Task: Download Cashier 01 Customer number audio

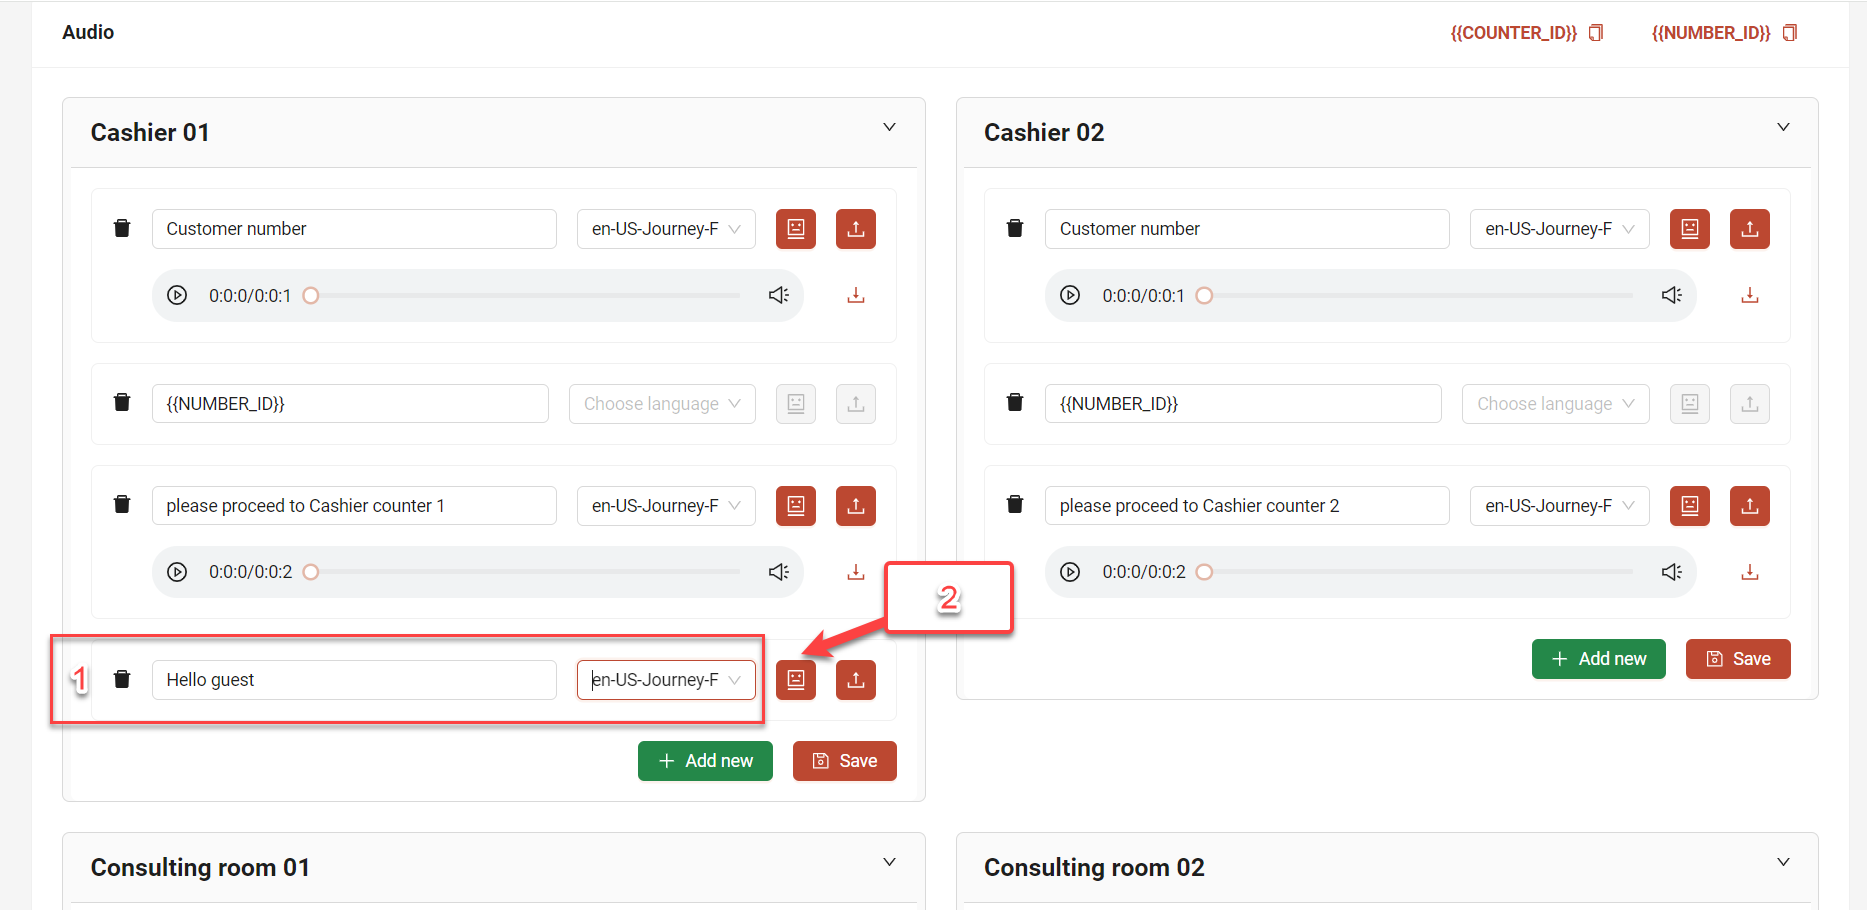Action: tap(856, 295)
